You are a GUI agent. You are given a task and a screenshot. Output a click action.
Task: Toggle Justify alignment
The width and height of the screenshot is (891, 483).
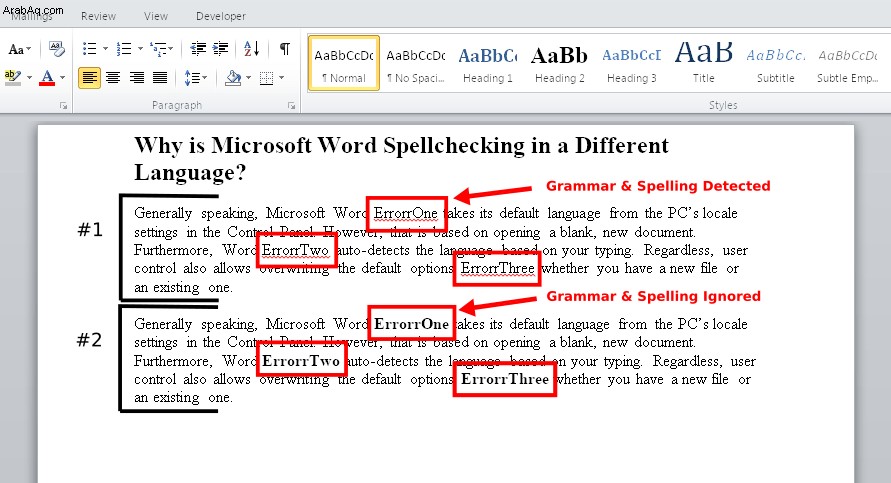coord(160,77)
